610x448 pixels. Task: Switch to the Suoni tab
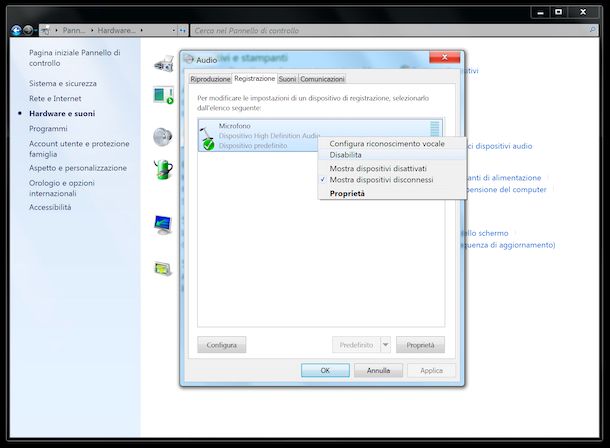[287, 79]
